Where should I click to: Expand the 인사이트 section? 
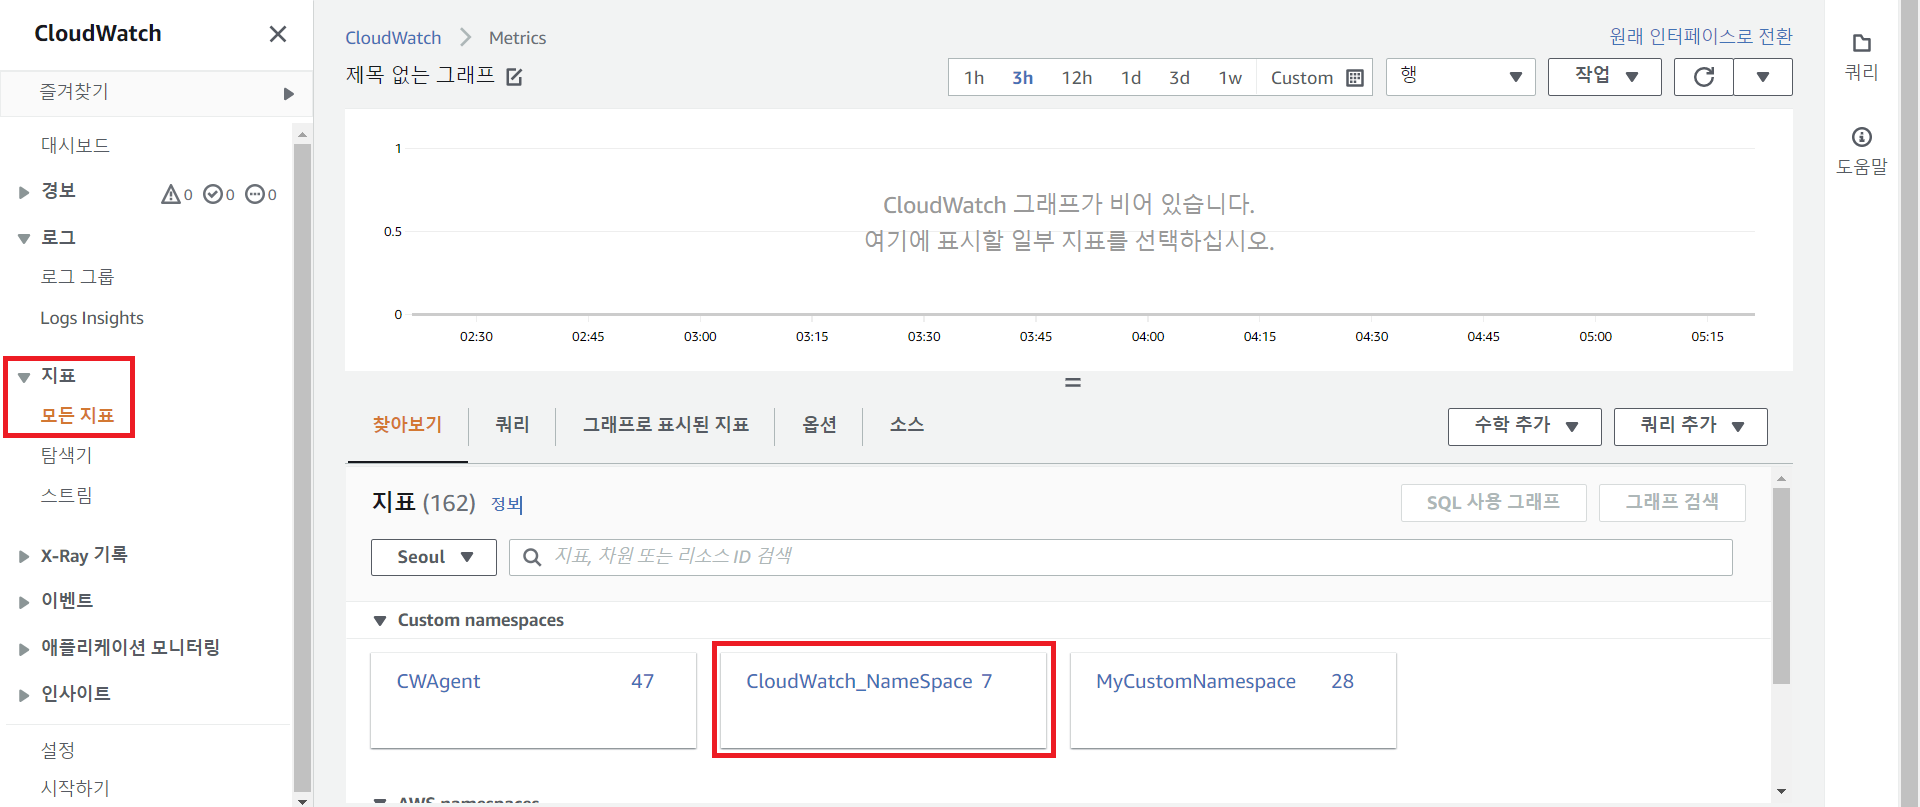(24, 695)
